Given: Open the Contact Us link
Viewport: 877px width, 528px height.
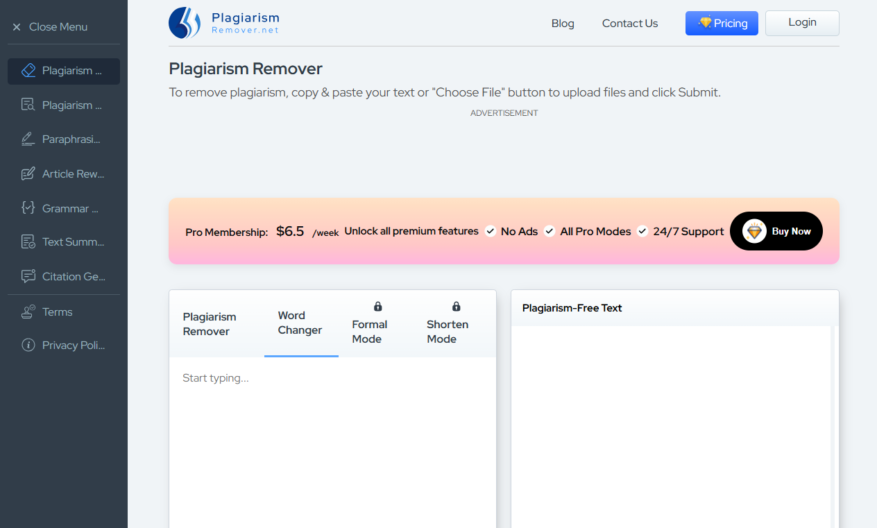Looking at the screenshot, I should pos(630,23).
